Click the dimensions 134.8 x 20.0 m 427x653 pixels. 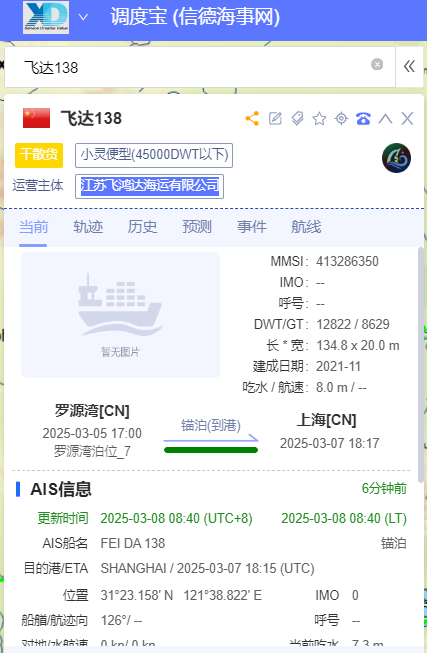coord(357,345)
